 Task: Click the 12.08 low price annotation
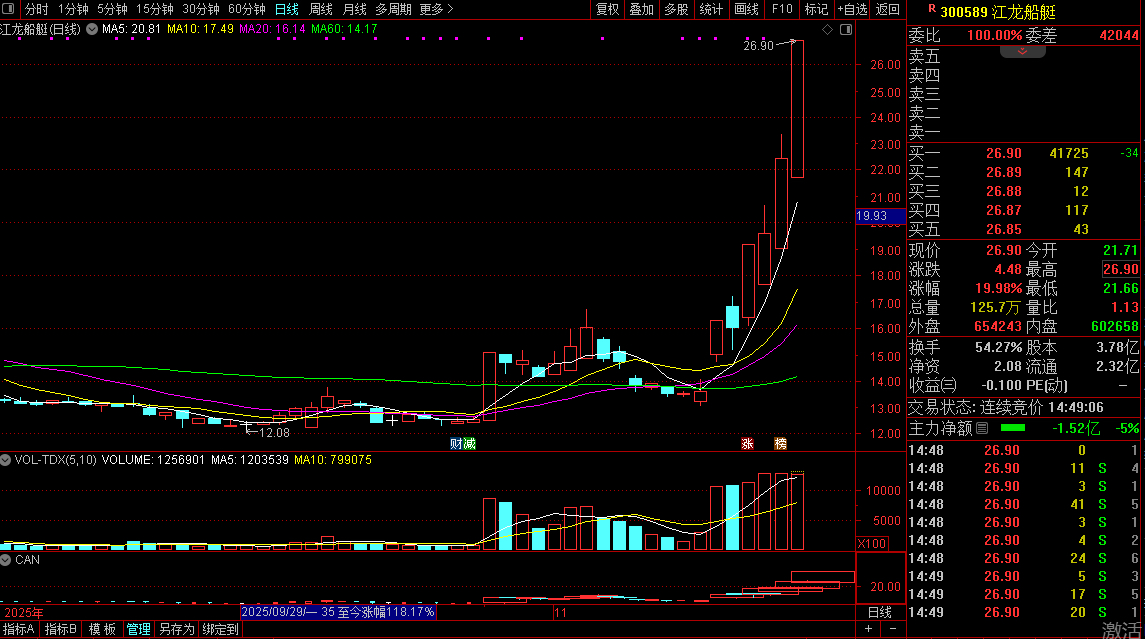[275, 433]
